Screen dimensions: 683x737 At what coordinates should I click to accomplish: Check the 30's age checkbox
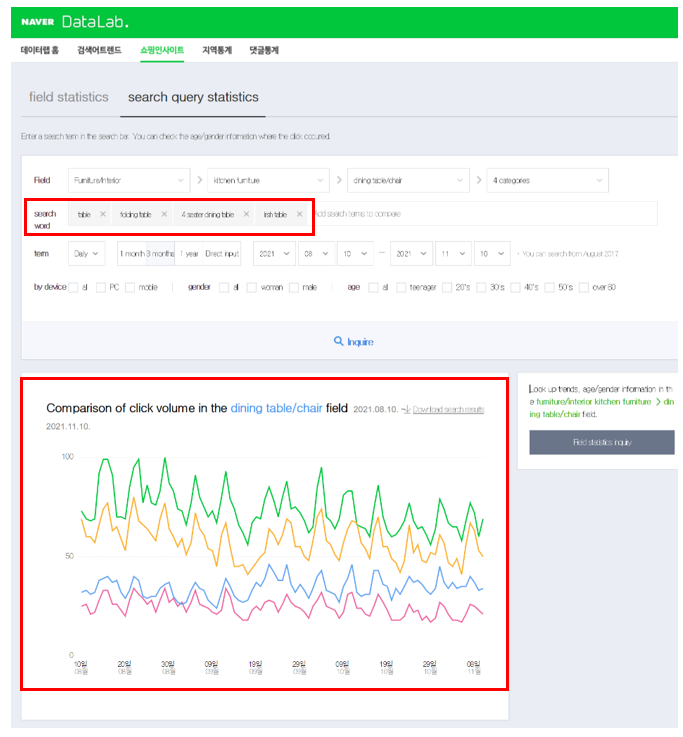pyautogui.click(x=481, y=288)
